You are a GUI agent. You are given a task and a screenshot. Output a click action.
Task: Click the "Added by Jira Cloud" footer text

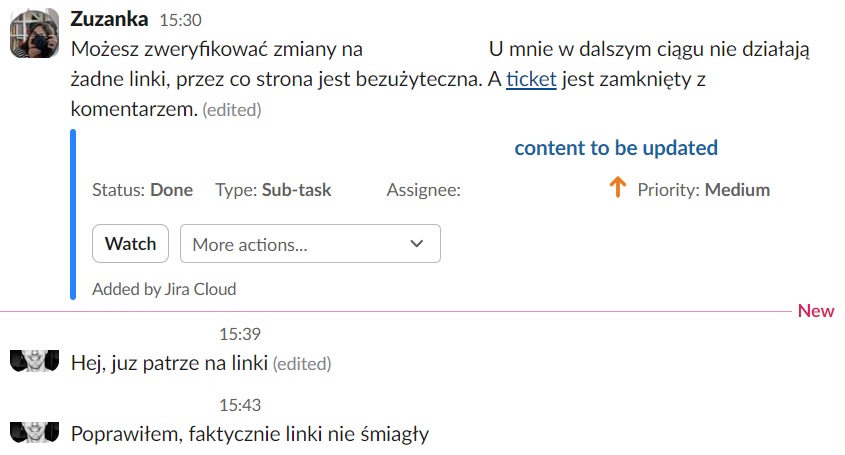(164, 290)
